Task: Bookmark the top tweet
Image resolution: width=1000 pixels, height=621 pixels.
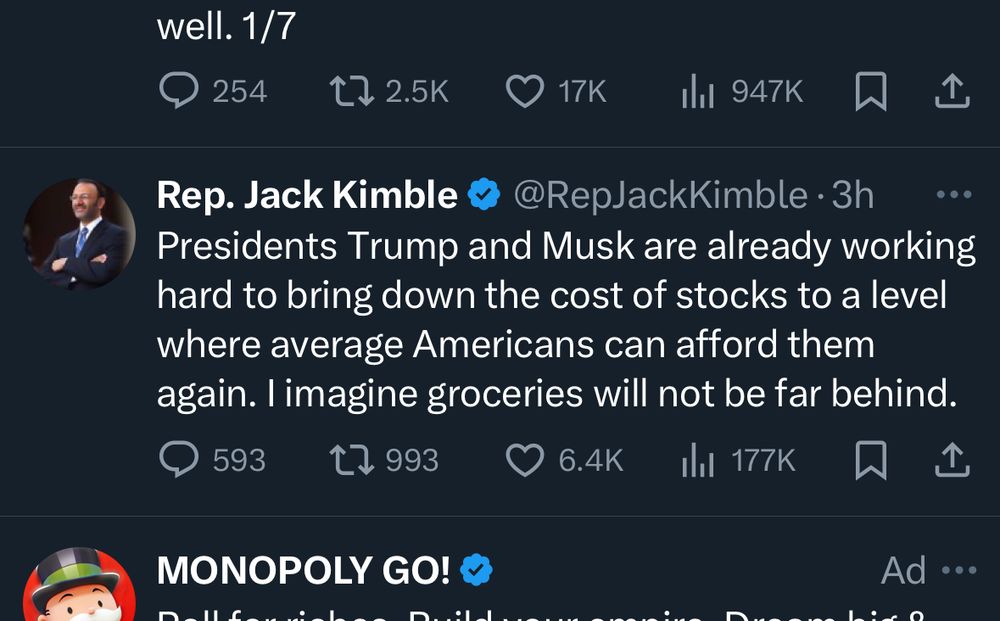Action: click(872, 90)
